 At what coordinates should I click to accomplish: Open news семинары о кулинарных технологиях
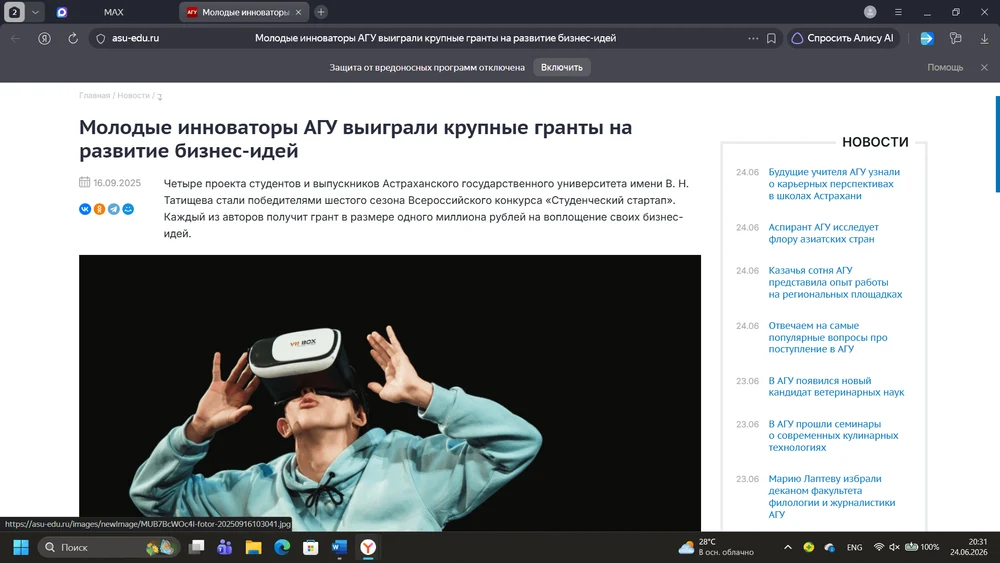coord(834,435)
